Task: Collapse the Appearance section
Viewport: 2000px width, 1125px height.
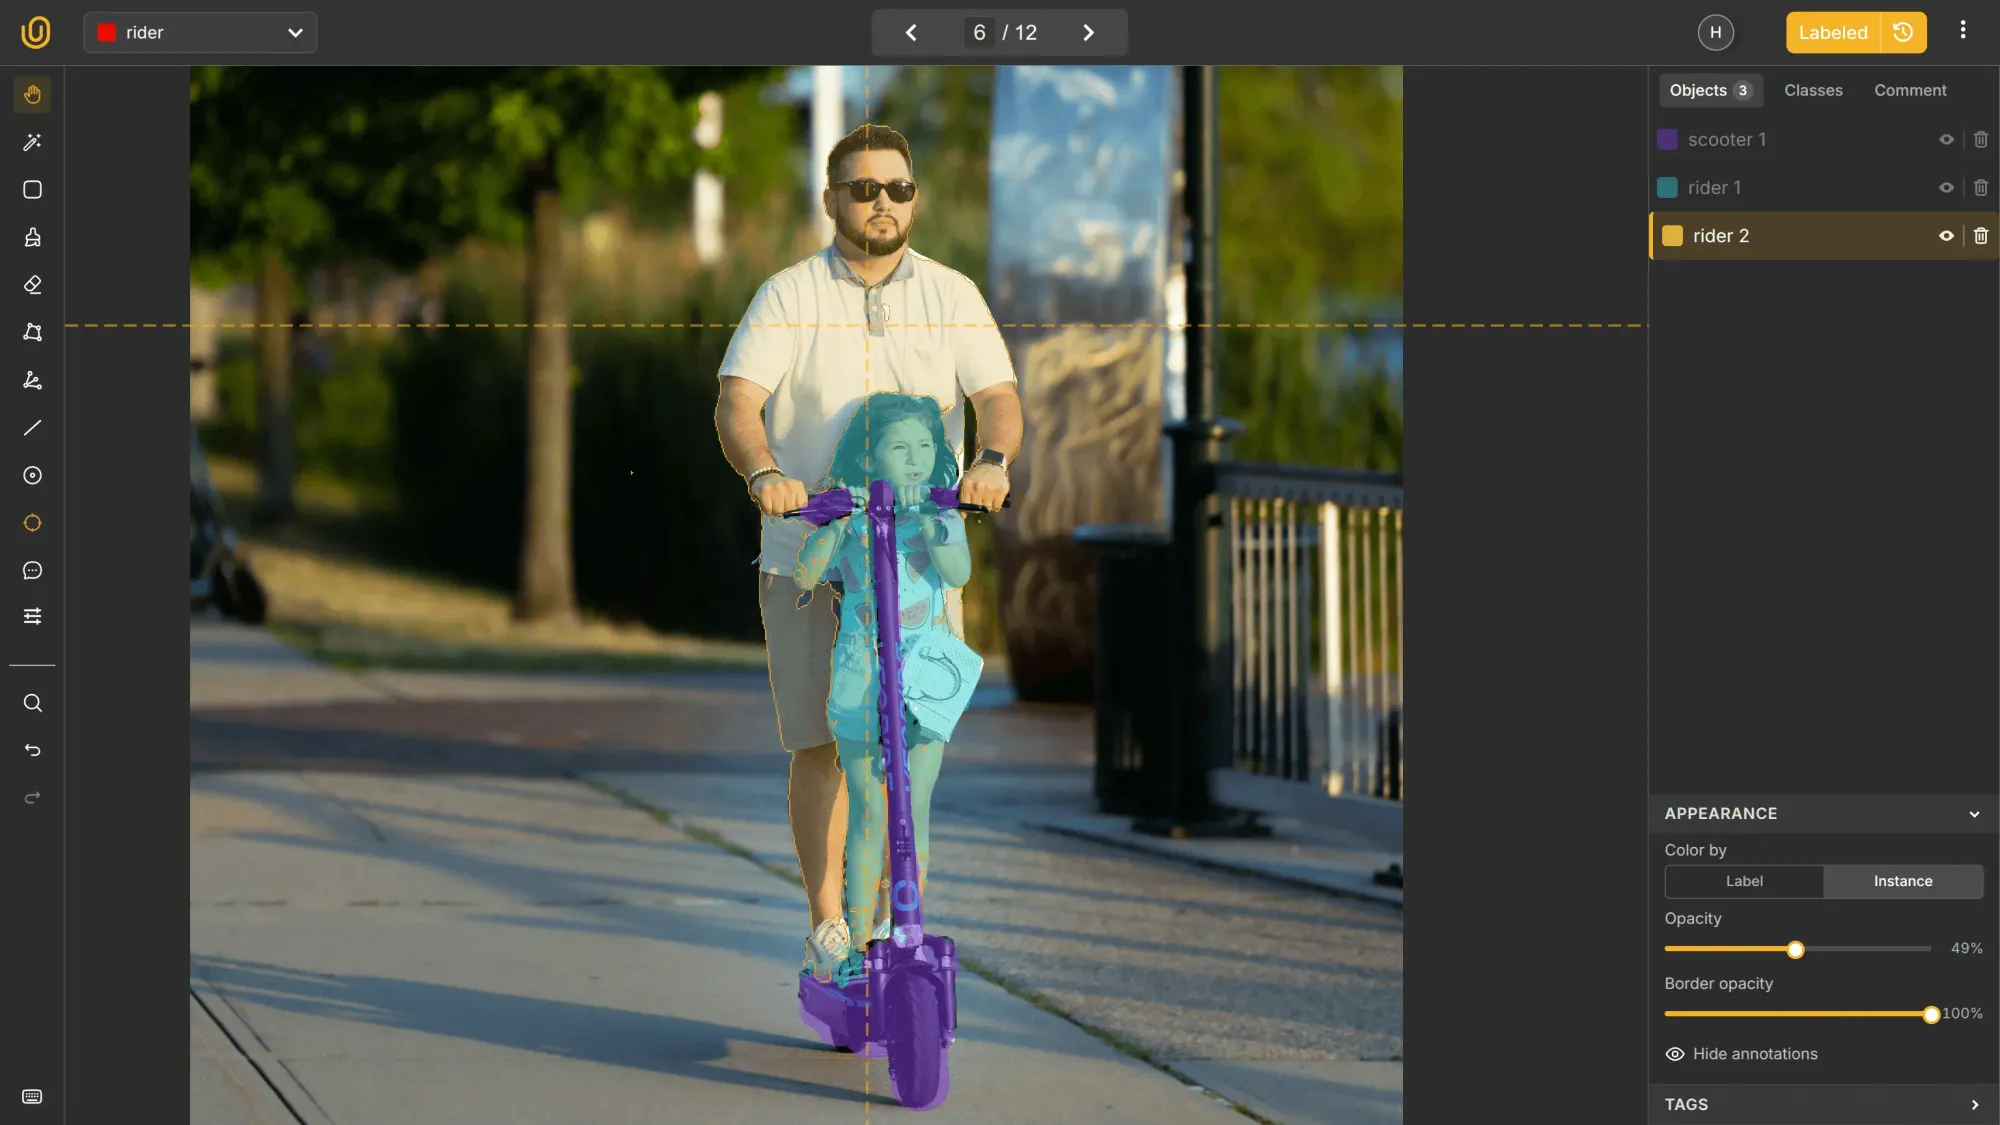Action: [x=1974, y=813]
